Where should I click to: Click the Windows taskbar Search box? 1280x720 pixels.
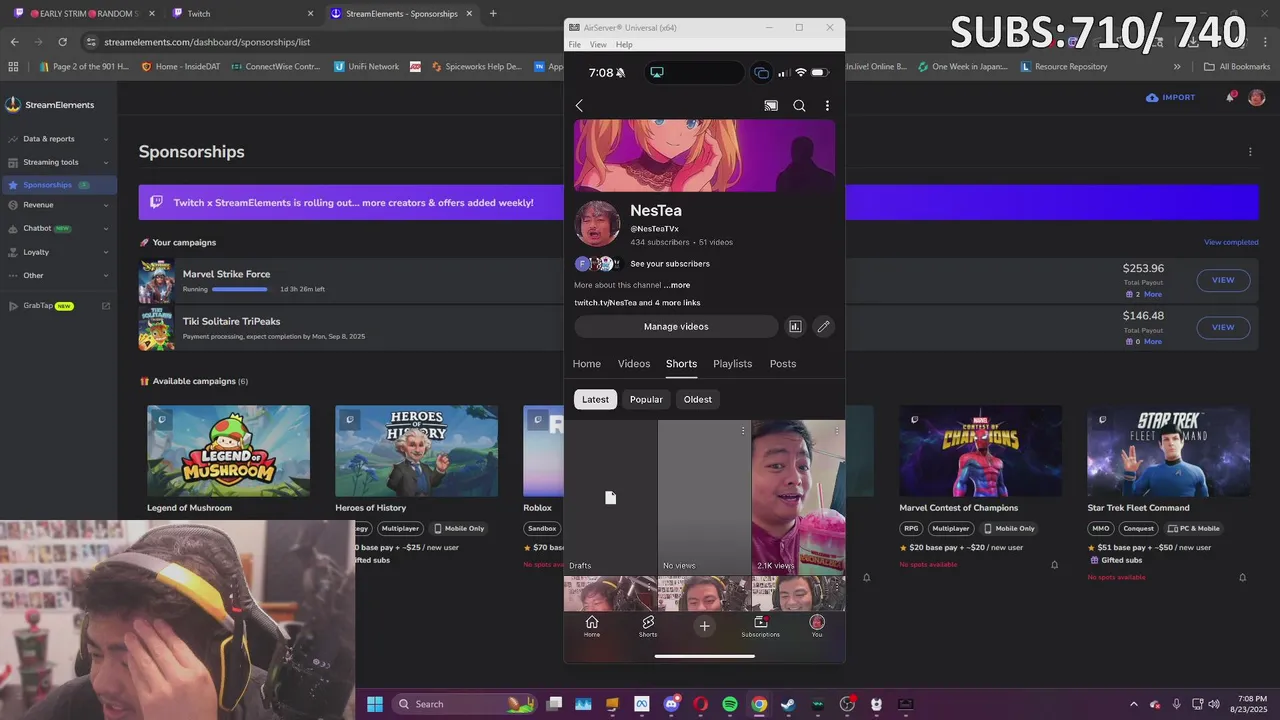tap(466, 704)
